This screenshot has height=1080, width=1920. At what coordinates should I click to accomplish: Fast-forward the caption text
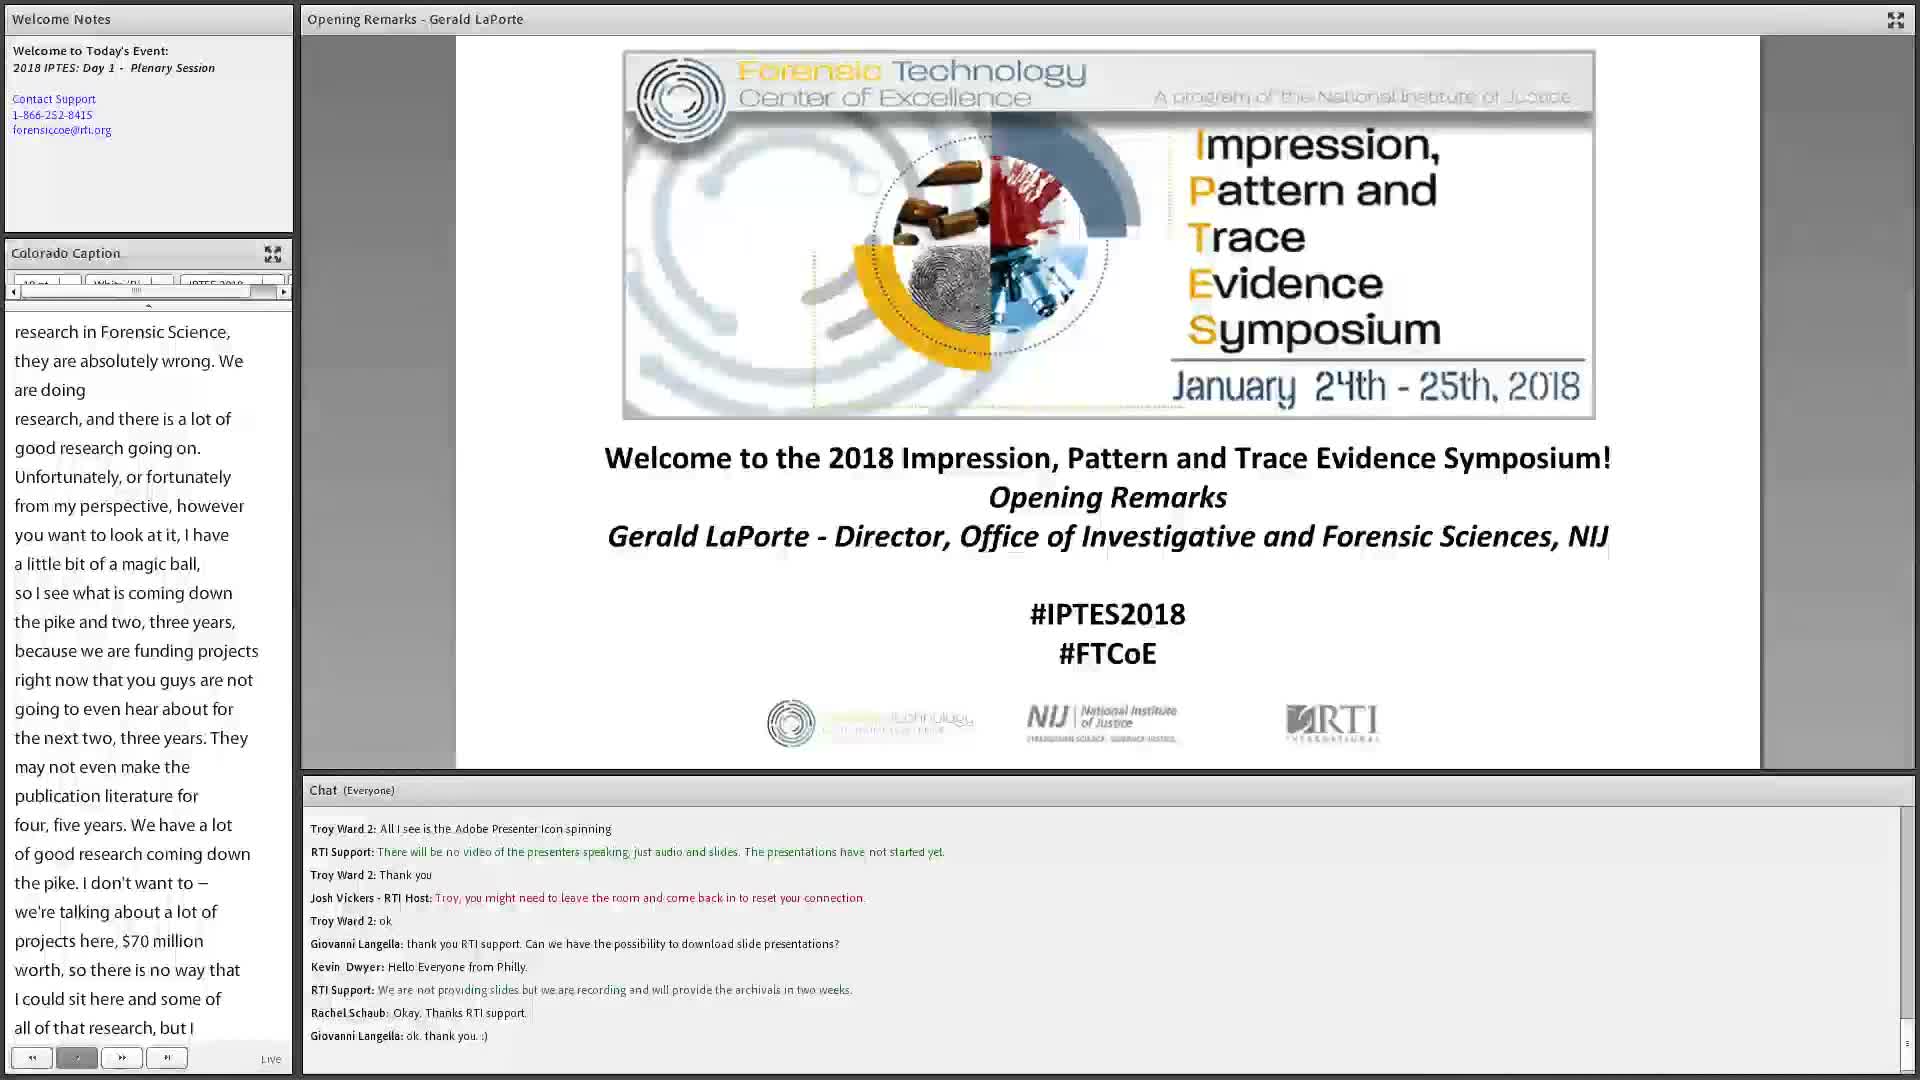pos(122,1058)
